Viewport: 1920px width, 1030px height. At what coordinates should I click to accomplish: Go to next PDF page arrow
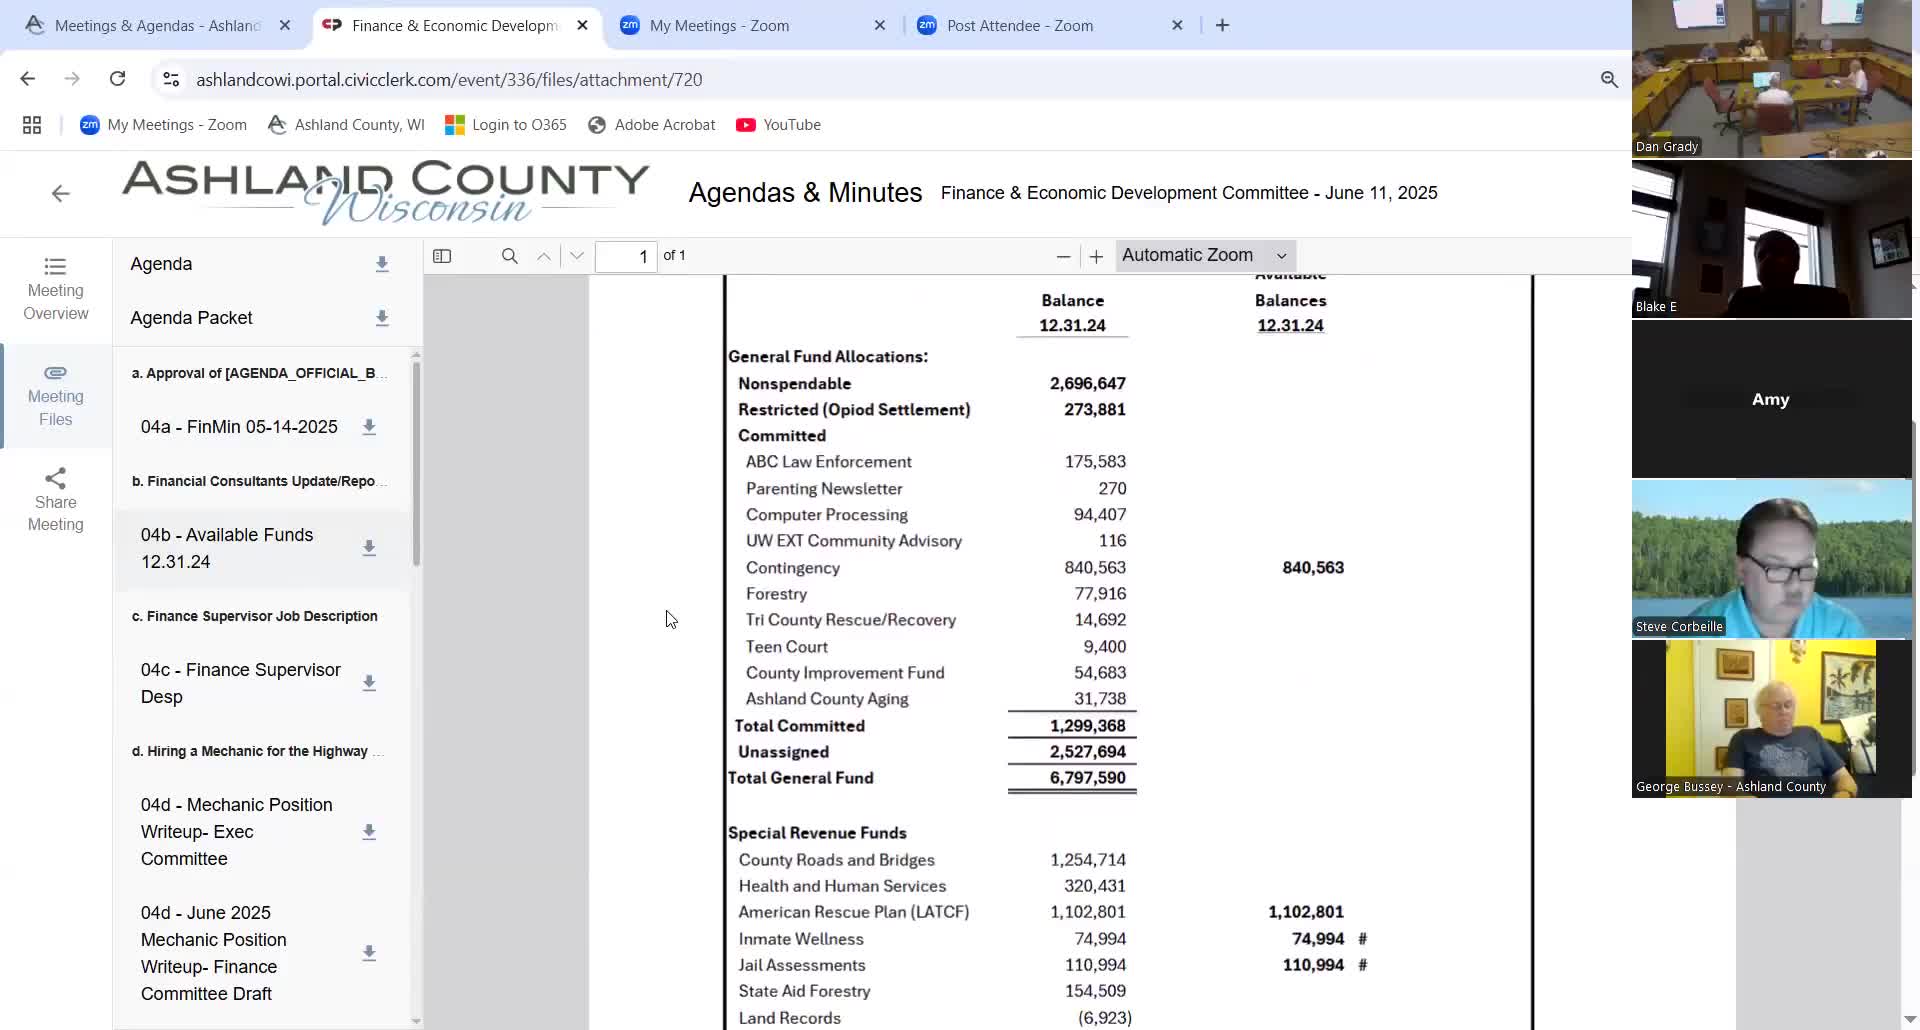pyautogui.click(x=577, y=256)
